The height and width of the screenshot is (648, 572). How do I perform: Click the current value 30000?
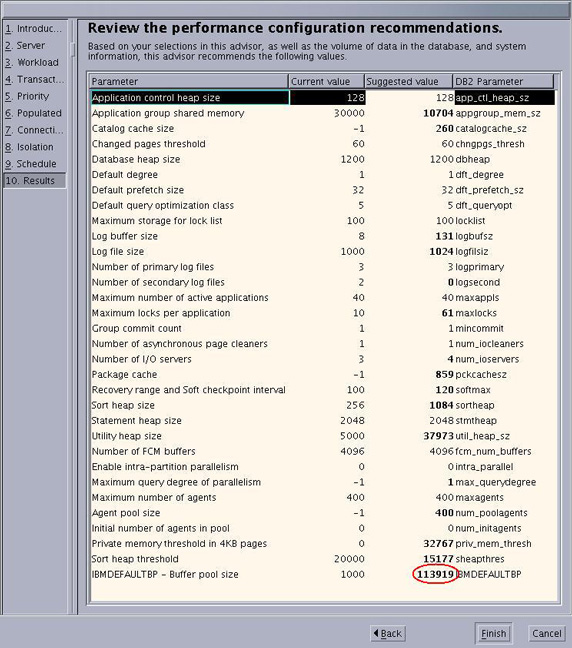349,113
